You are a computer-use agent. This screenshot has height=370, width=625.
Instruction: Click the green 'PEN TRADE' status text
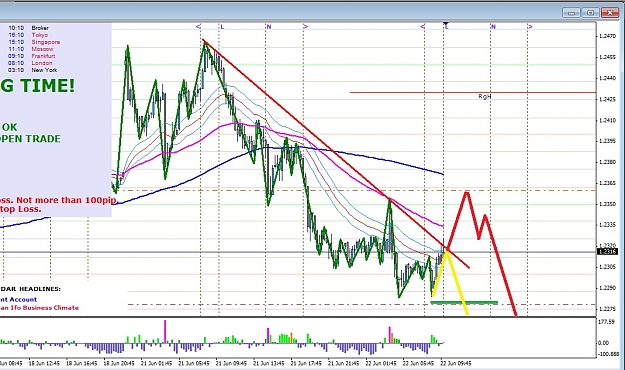(x=30, y=139)
